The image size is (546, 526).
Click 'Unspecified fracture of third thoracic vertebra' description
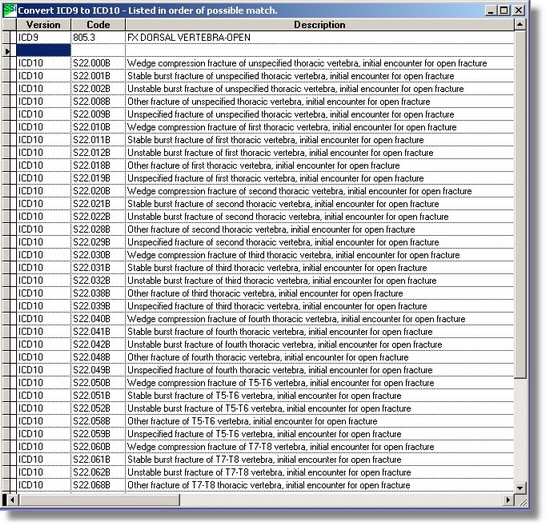coord(320,306)
